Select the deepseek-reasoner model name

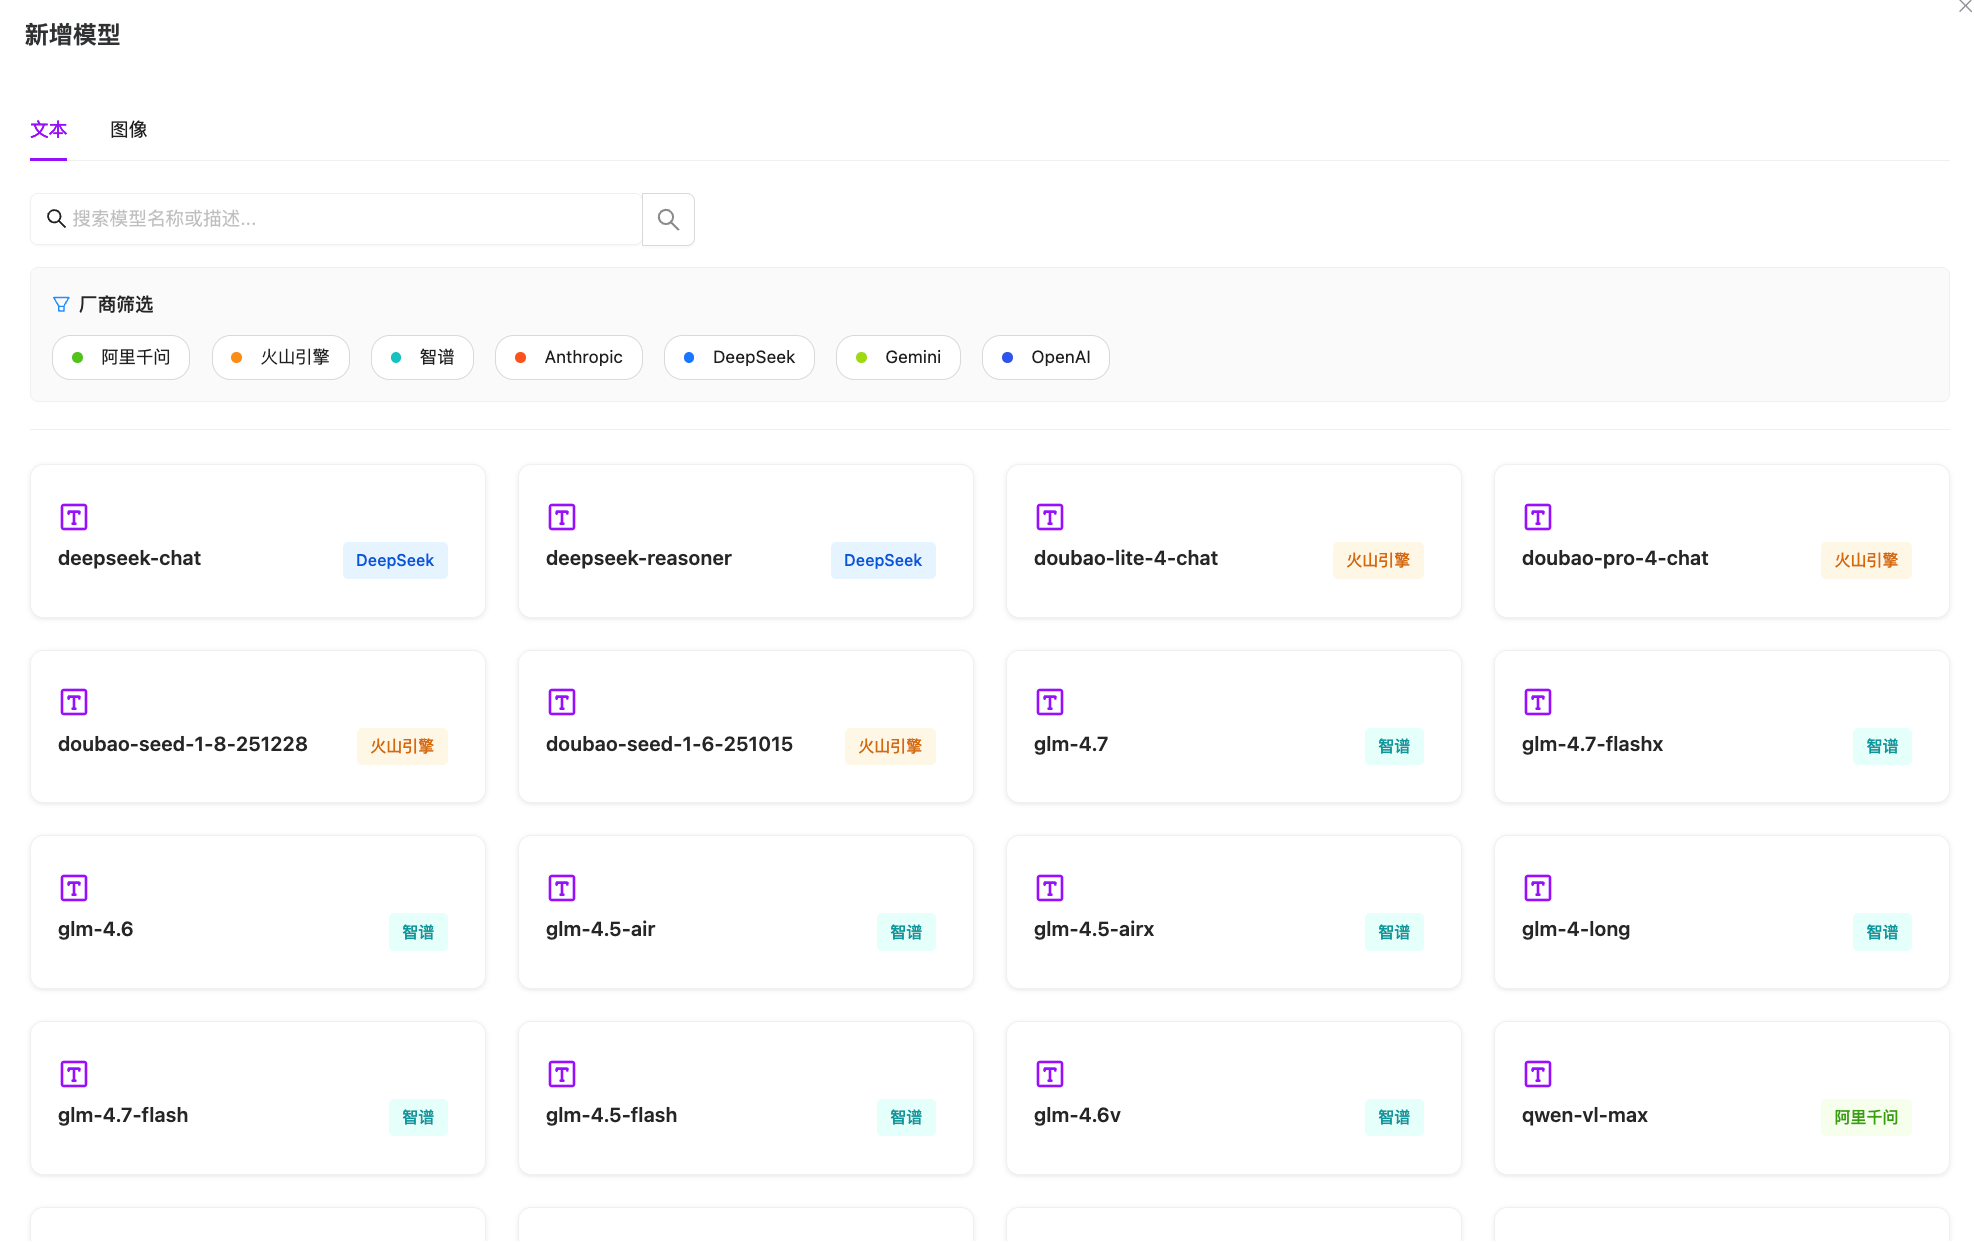point(639,558)
